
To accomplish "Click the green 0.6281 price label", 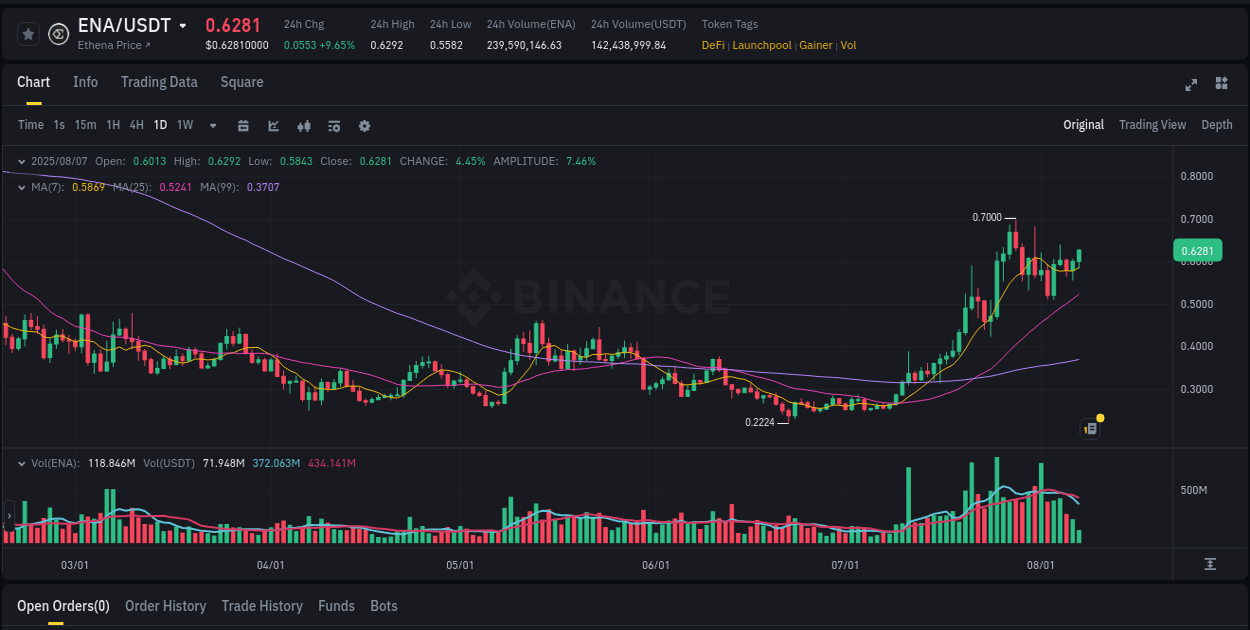I will pos(1197,250).
